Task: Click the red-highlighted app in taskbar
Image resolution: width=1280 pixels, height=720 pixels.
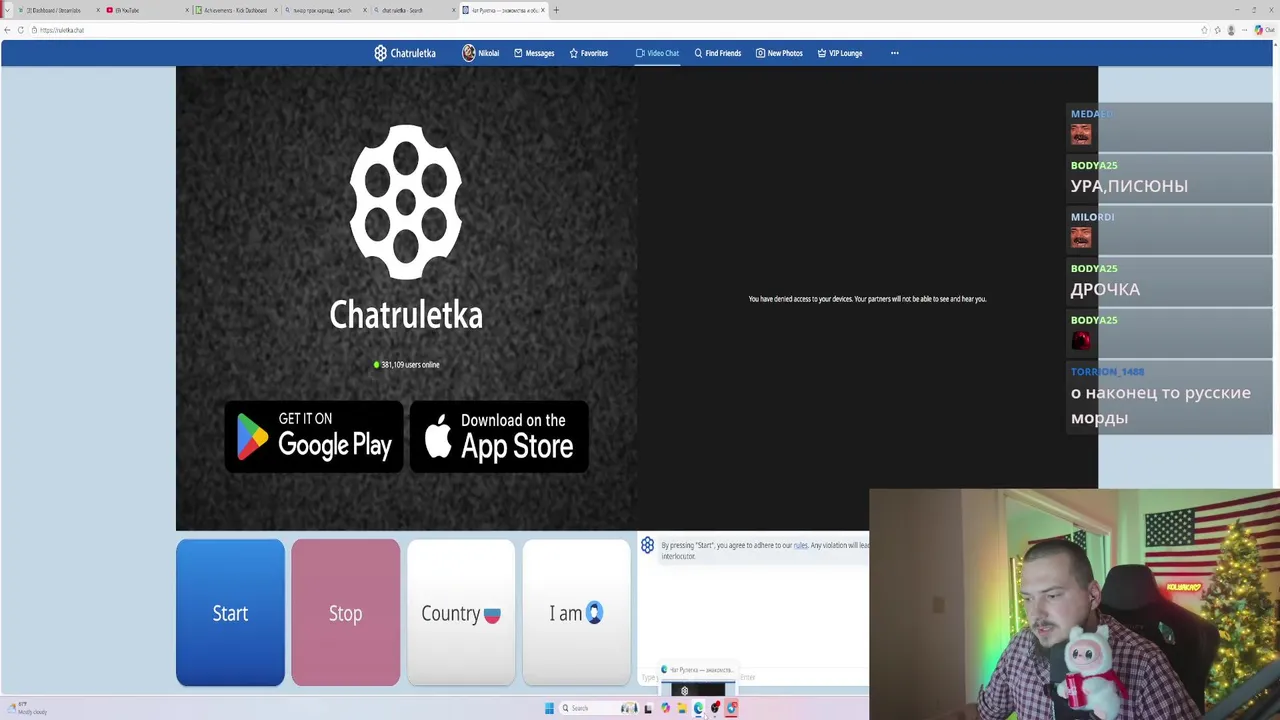Action: [x=732, y=708]
